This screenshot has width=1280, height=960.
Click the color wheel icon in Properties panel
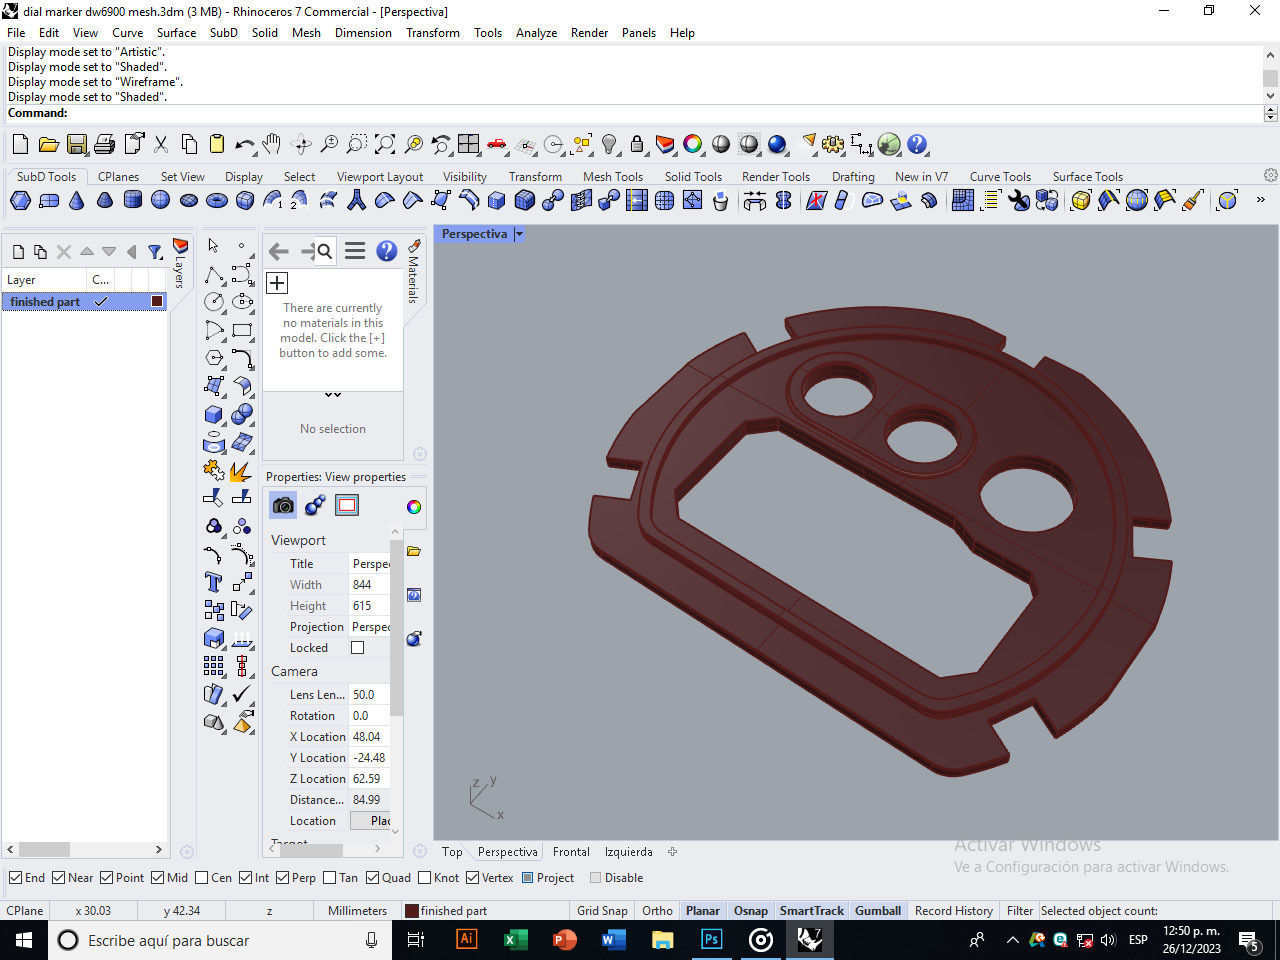414,507
